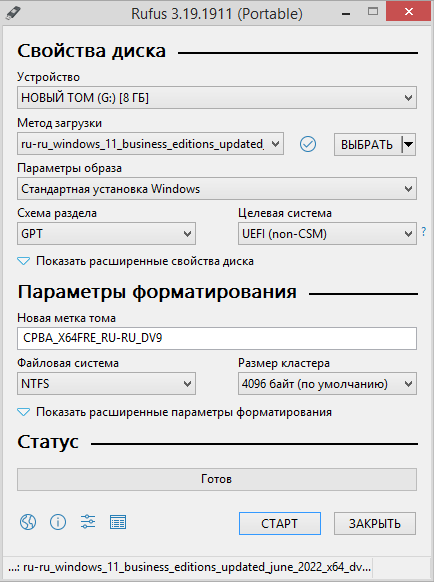Open the Целевая система UEFI dropdown
This screenshot has height=582, width=434.
pos(327,233)
